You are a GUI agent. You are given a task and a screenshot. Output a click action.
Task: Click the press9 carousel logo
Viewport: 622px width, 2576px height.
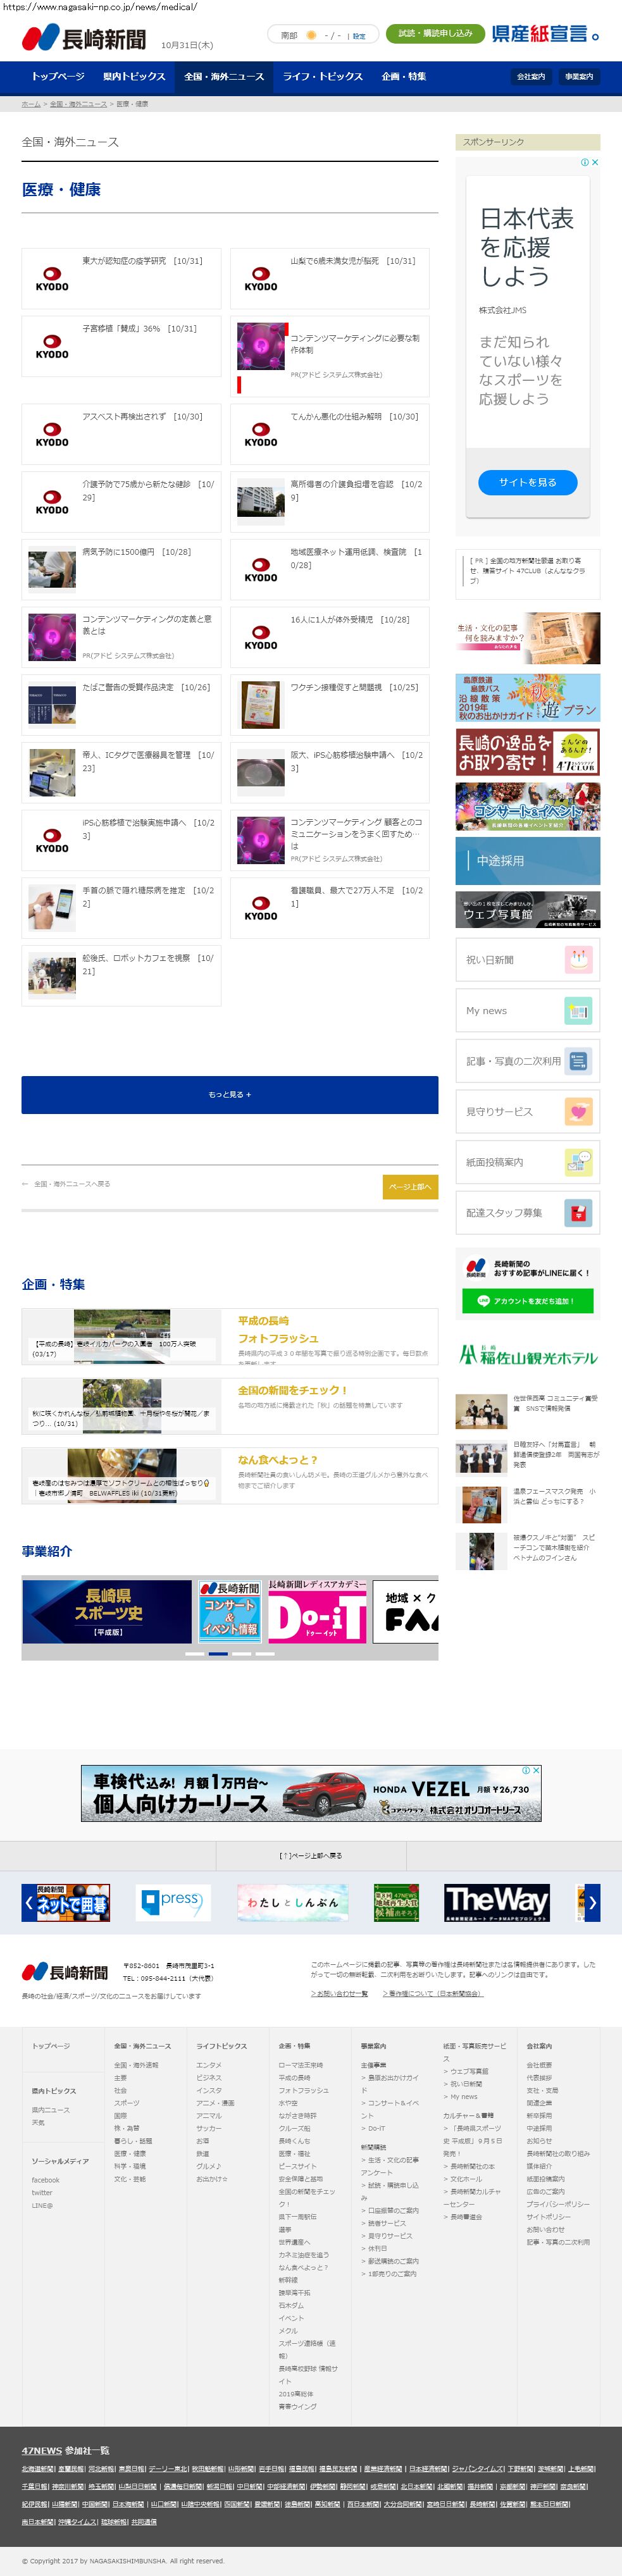tap(173, 1902)
